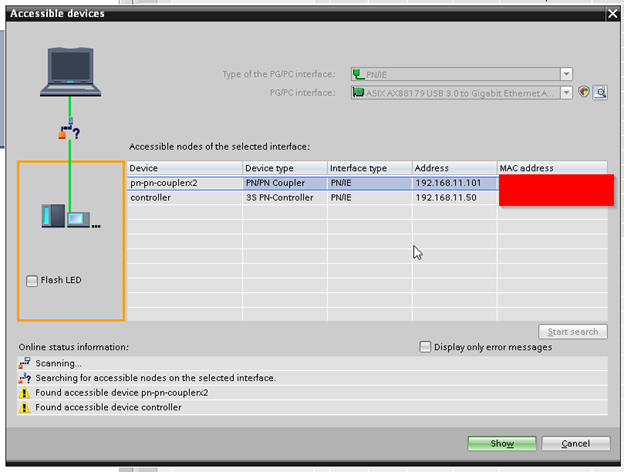This screenshot has height=472, width=624.
Task: Click PN/IE cell in pn-pn-couplerx2 row
Action: (370, 183)
